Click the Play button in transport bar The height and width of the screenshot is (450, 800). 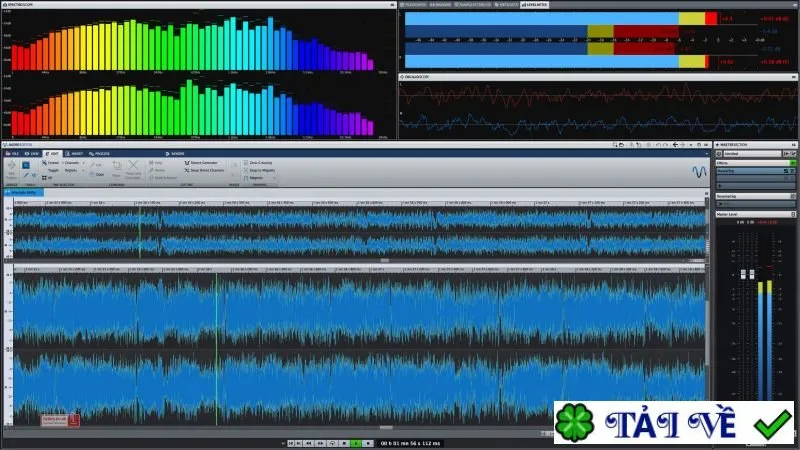pyautogui.click(x=356, y=443)
